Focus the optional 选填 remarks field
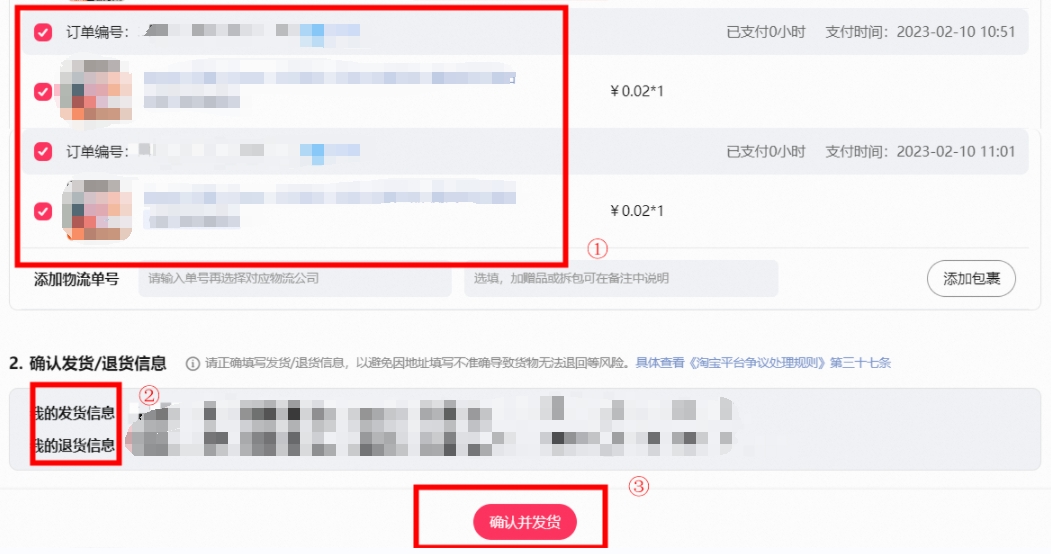This screenshot has width=1051, height=554. point(621,279)
